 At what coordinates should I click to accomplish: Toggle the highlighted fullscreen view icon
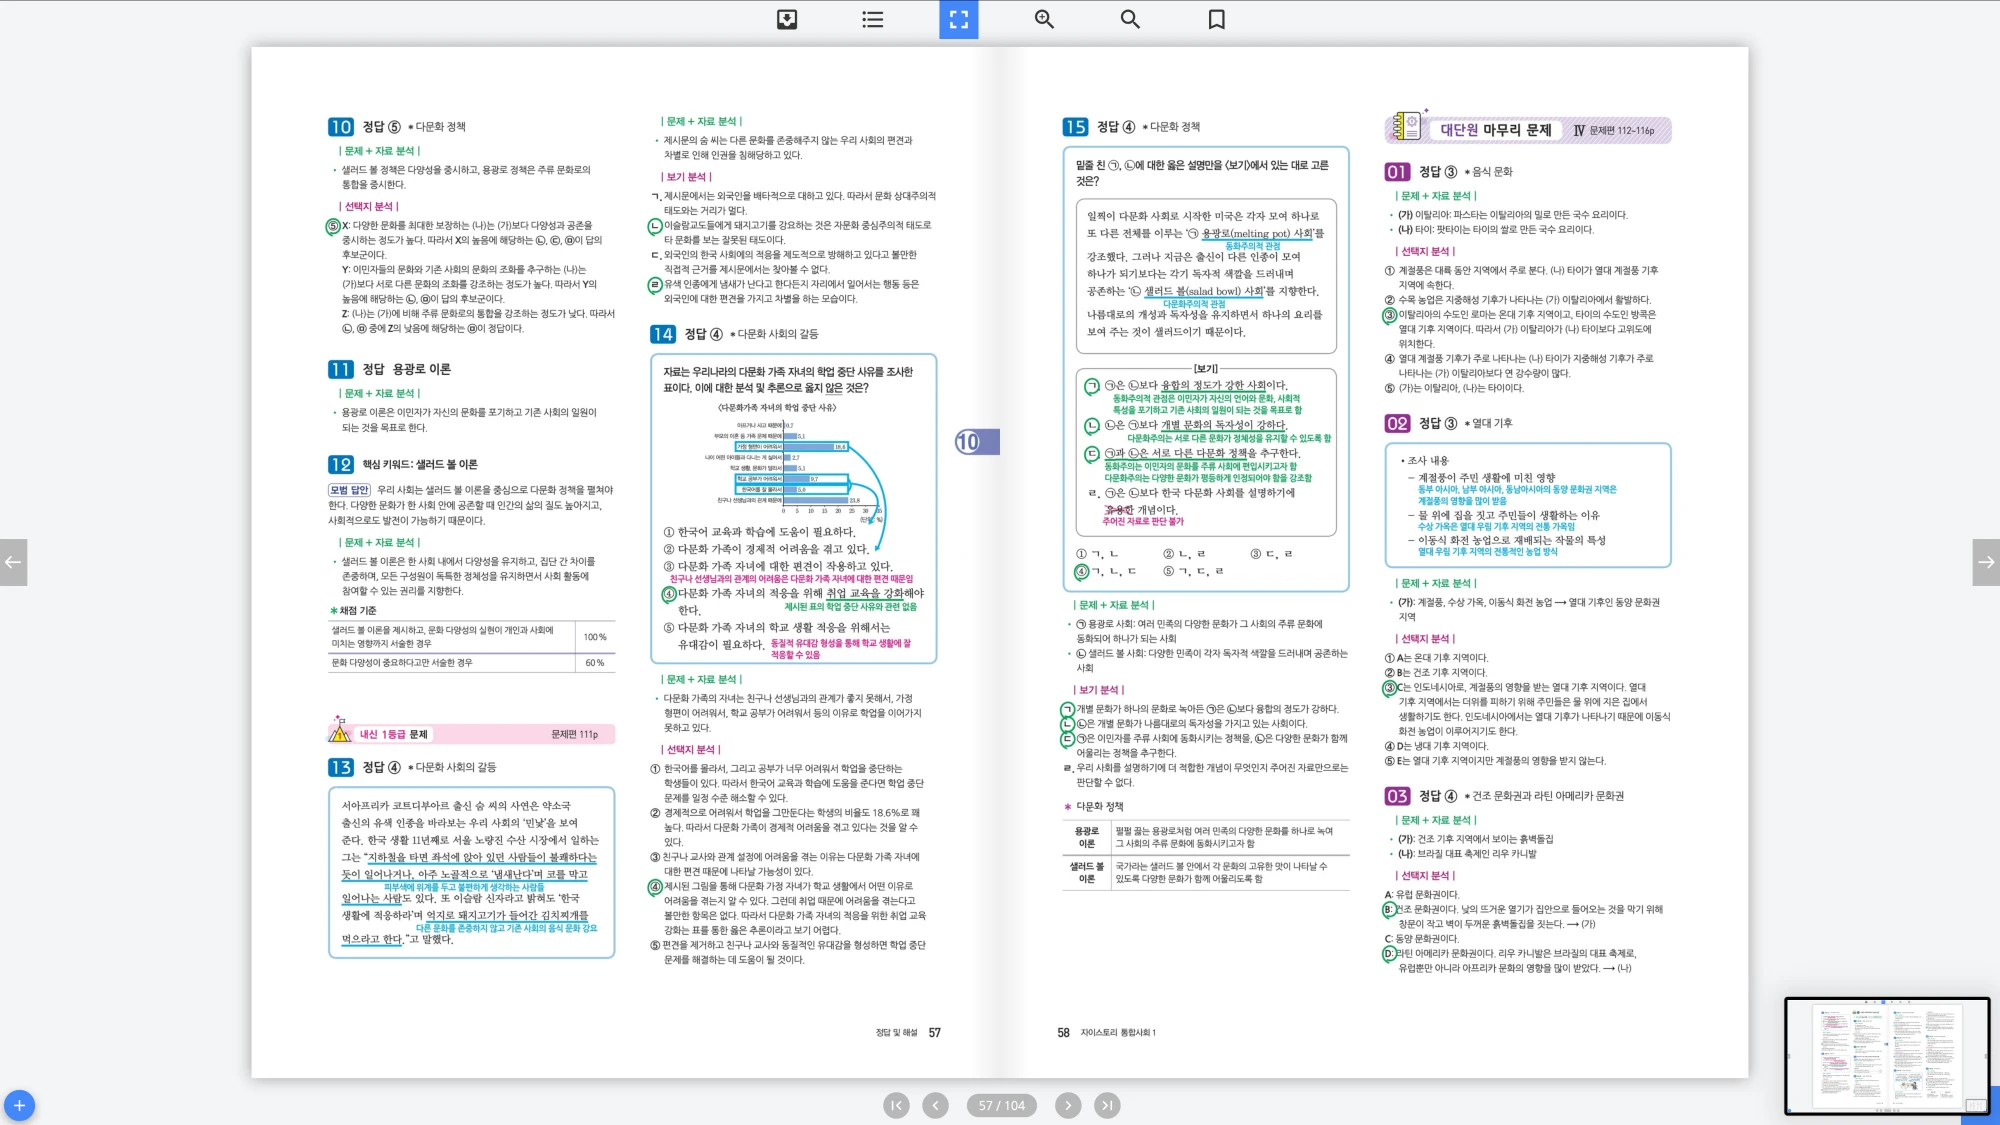[x=958, y=19]
